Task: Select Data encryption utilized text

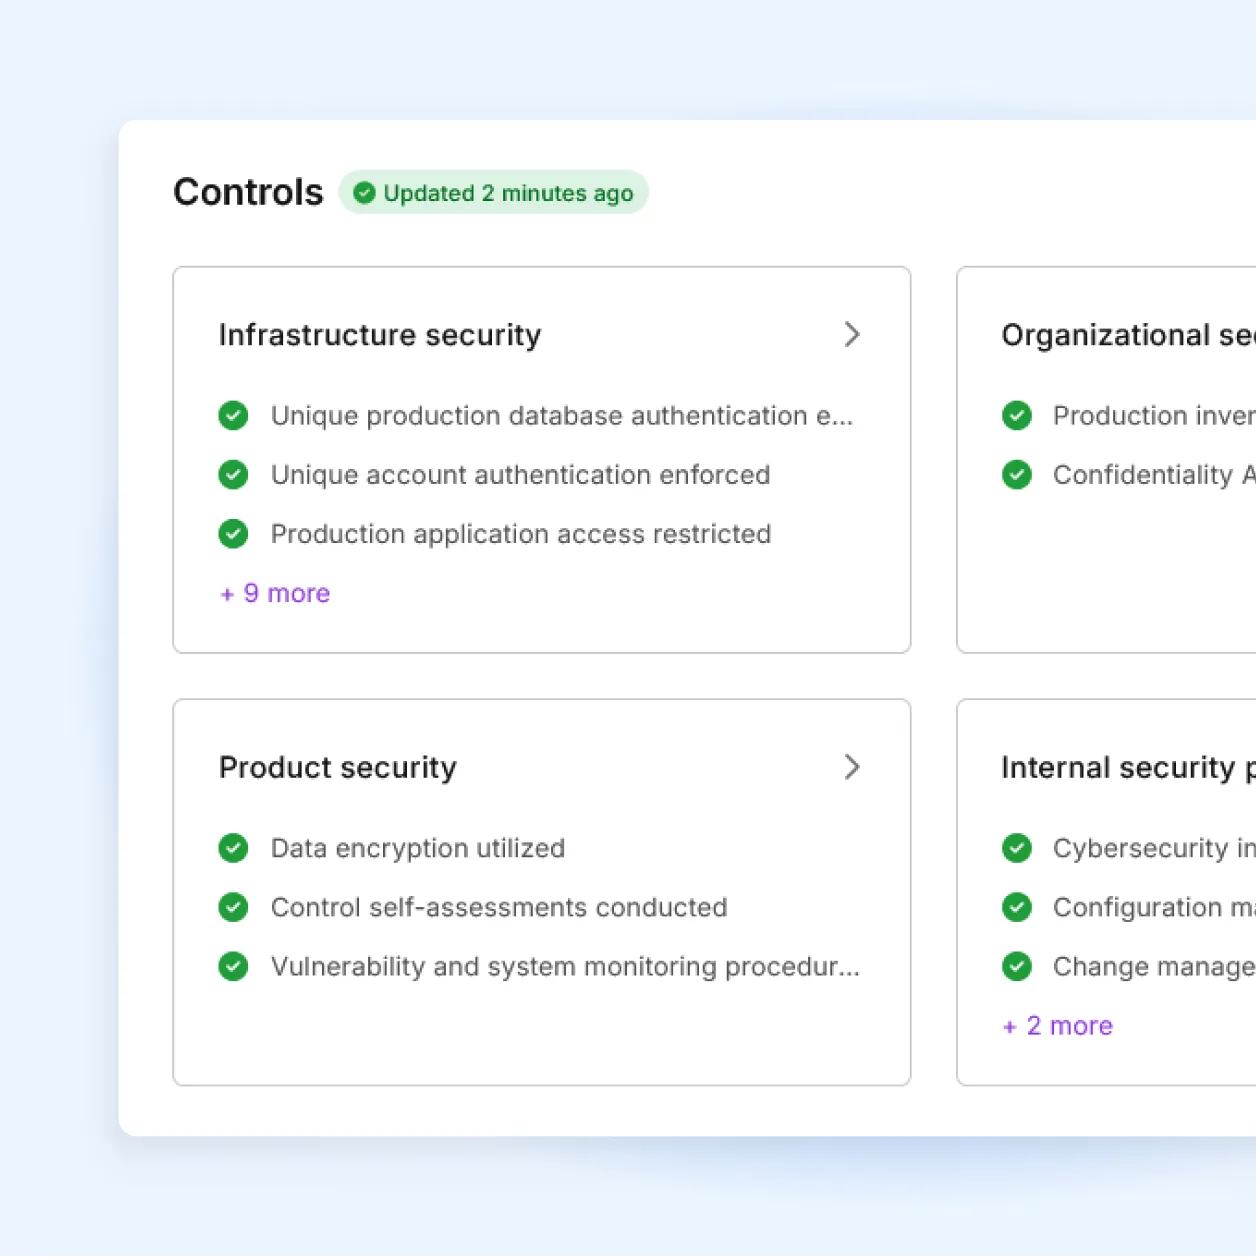Action: click(418, 848)
